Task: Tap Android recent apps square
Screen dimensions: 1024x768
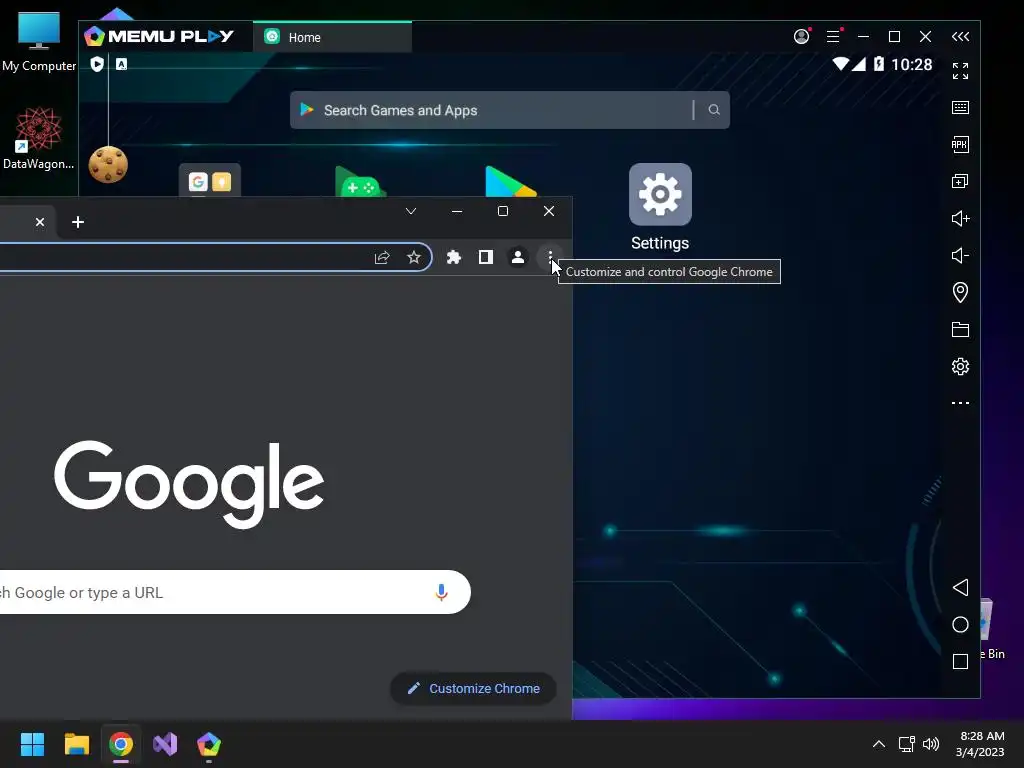Action: (960, 662)
